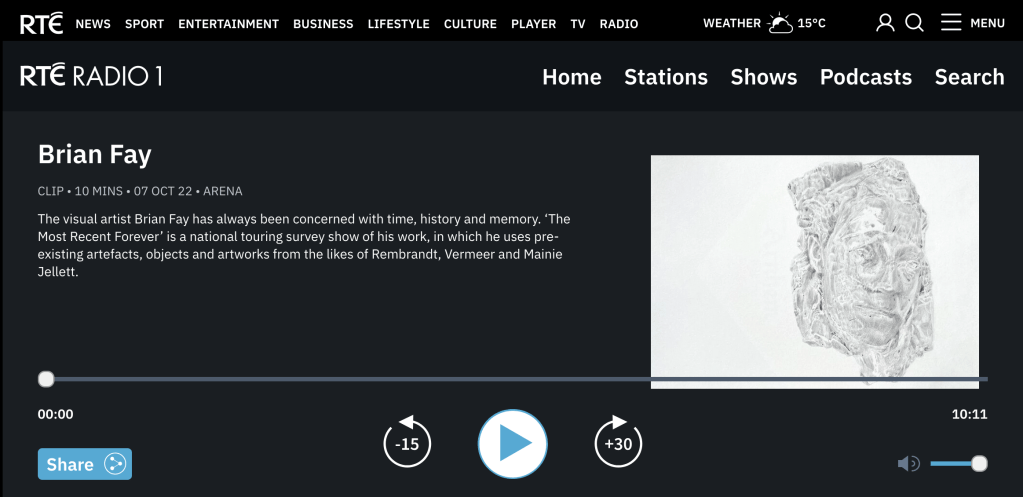Go to the PLAYER link

[x=533, y=24]
